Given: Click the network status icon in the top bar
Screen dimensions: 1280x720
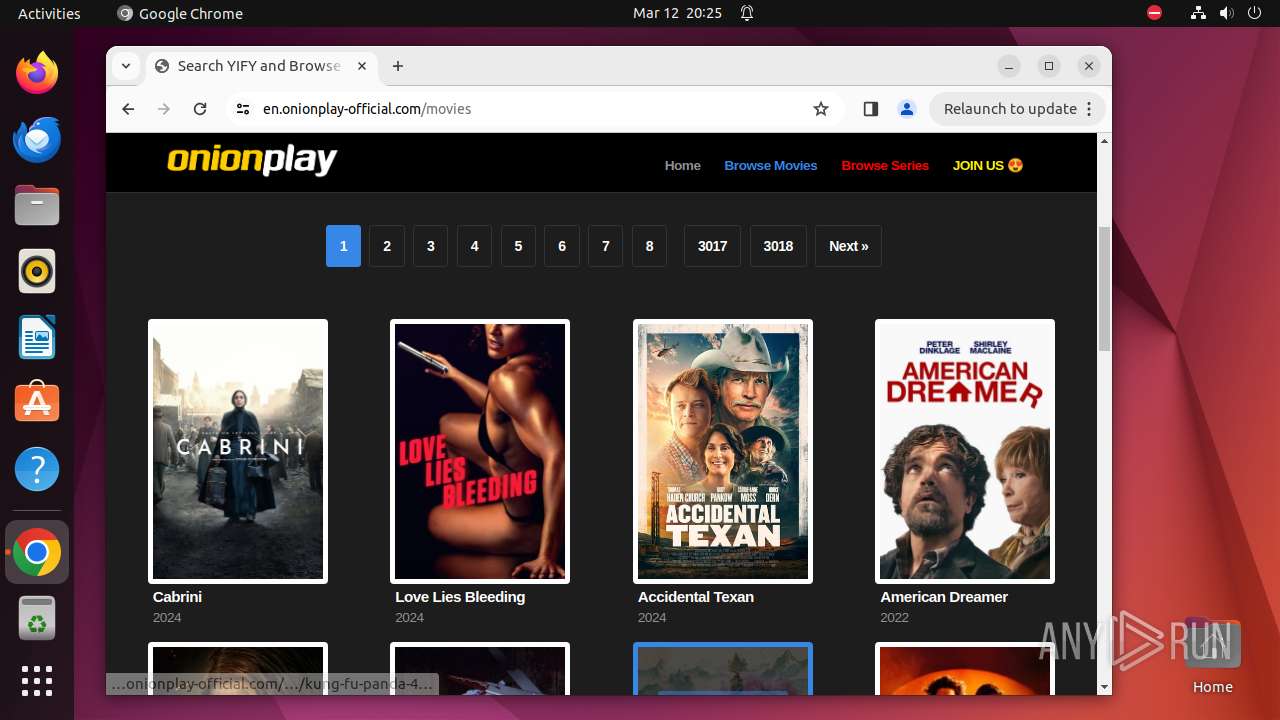Looking at the screenshot, I should 1198,13.
